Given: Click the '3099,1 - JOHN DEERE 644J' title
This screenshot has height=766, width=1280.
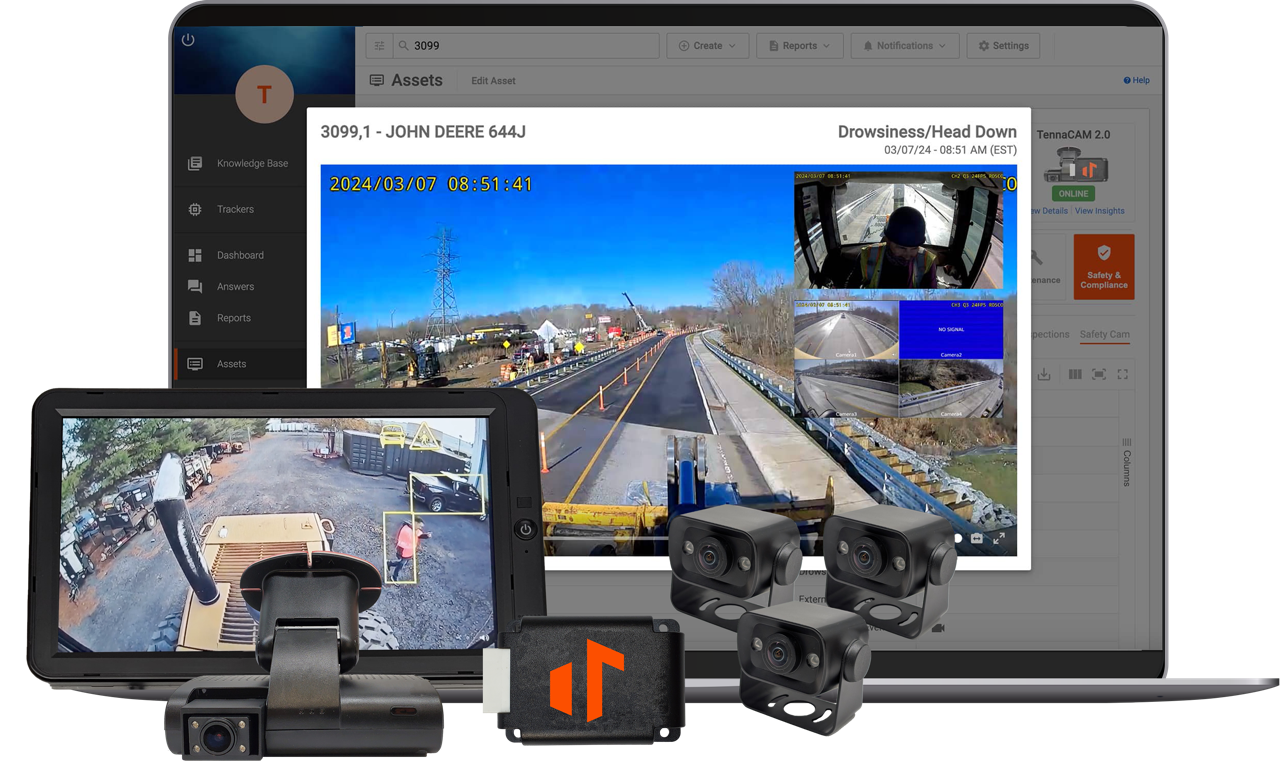Looking at the screenshot, I should [423, 132].
